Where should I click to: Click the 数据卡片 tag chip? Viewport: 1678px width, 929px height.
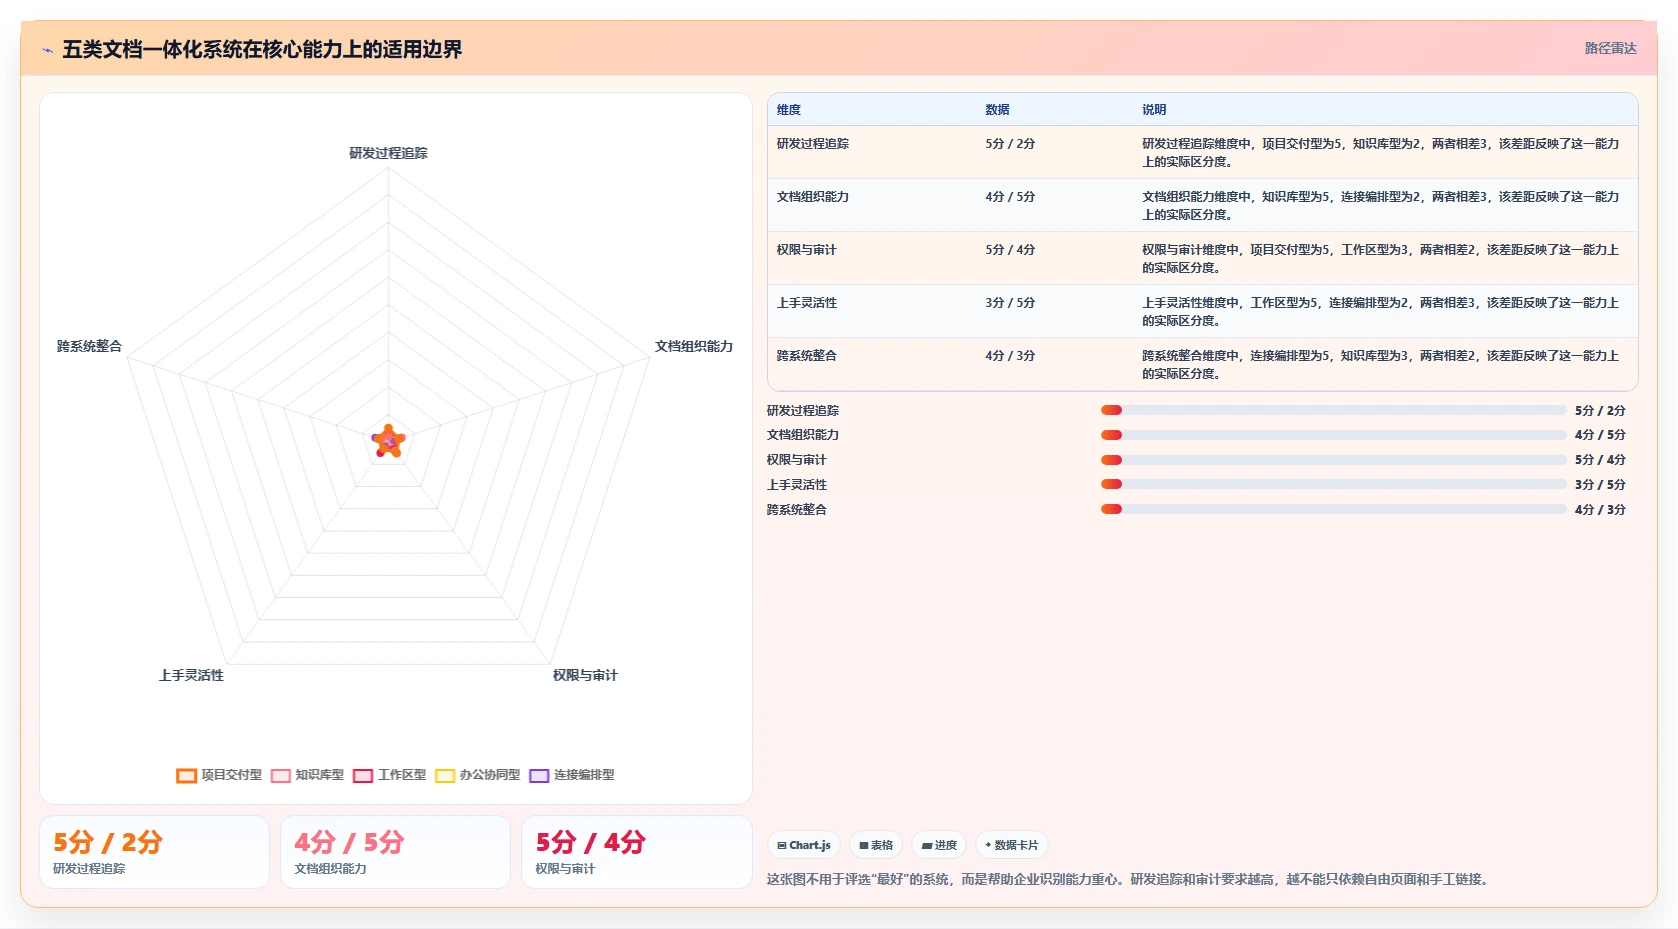point(1011,845)
